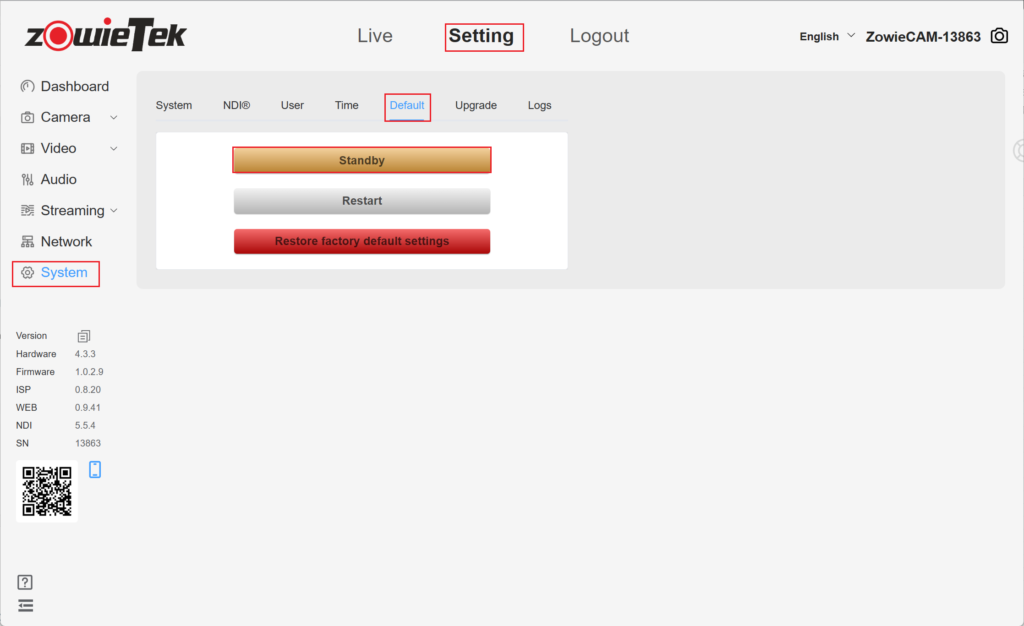Collapse the sidebar using the menu icon
The height and width of the screenshot is (626, 1024).
[26, 605]
